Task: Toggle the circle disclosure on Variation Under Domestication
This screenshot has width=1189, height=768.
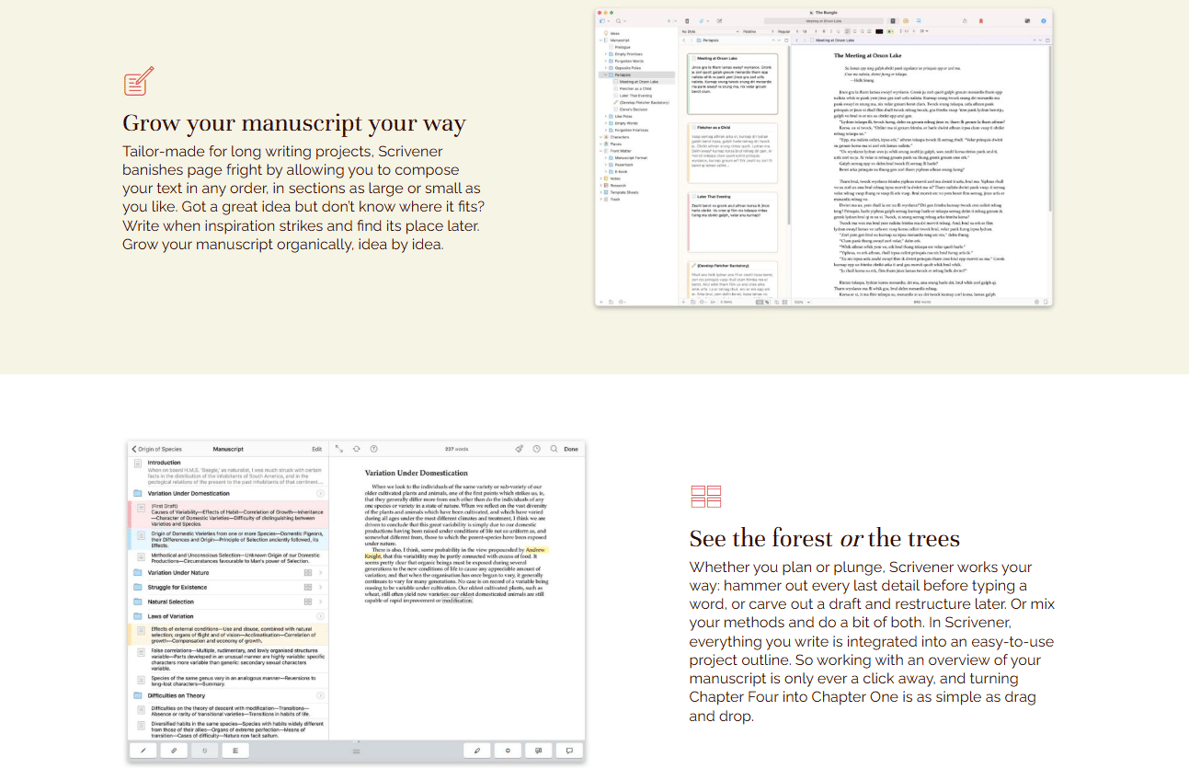Action: [321, 494]
